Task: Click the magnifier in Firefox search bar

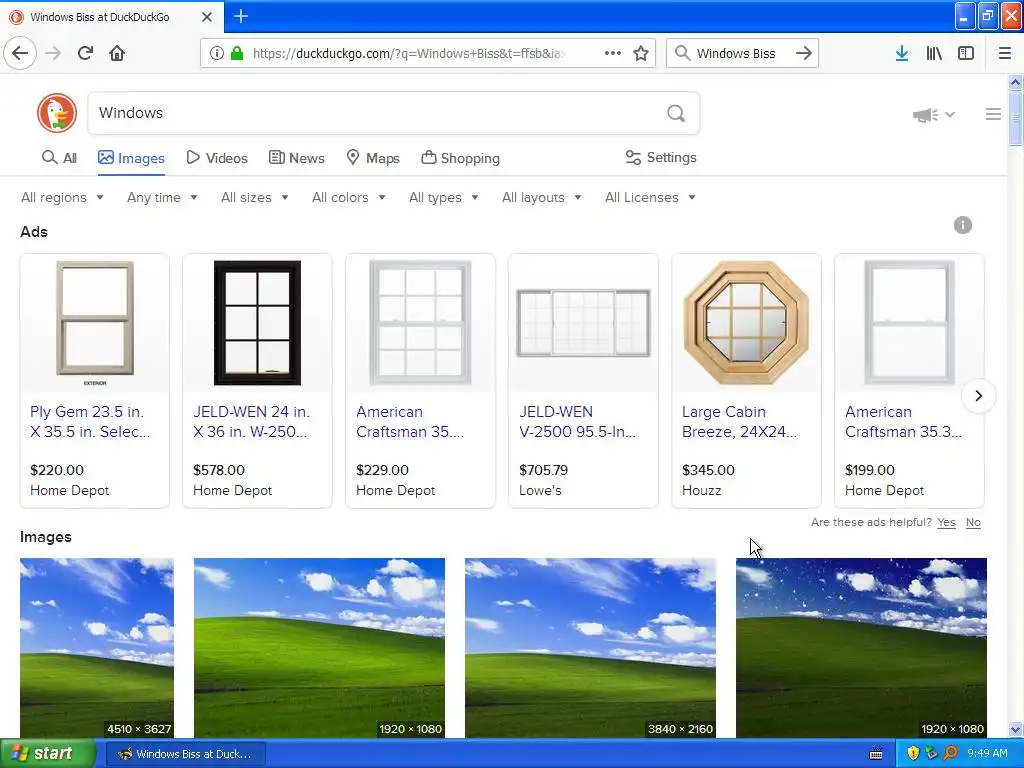Action: click(682, 53)
